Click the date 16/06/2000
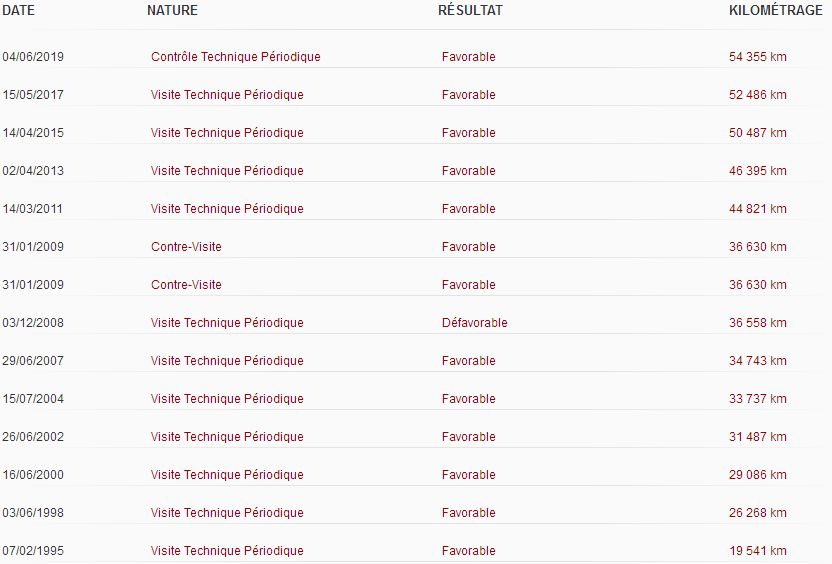Image resolution: width=832 pixels, height=564 pixels. click(33, 475)
